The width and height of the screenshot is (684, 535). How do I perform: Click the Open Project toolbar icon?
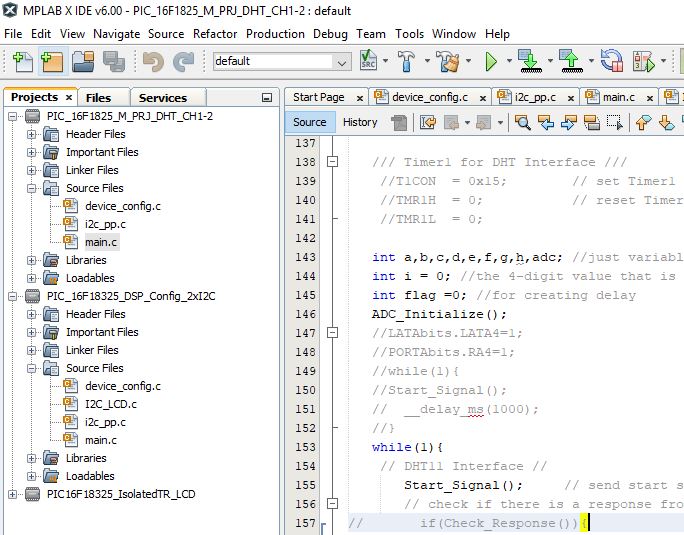tap(83, 61)
